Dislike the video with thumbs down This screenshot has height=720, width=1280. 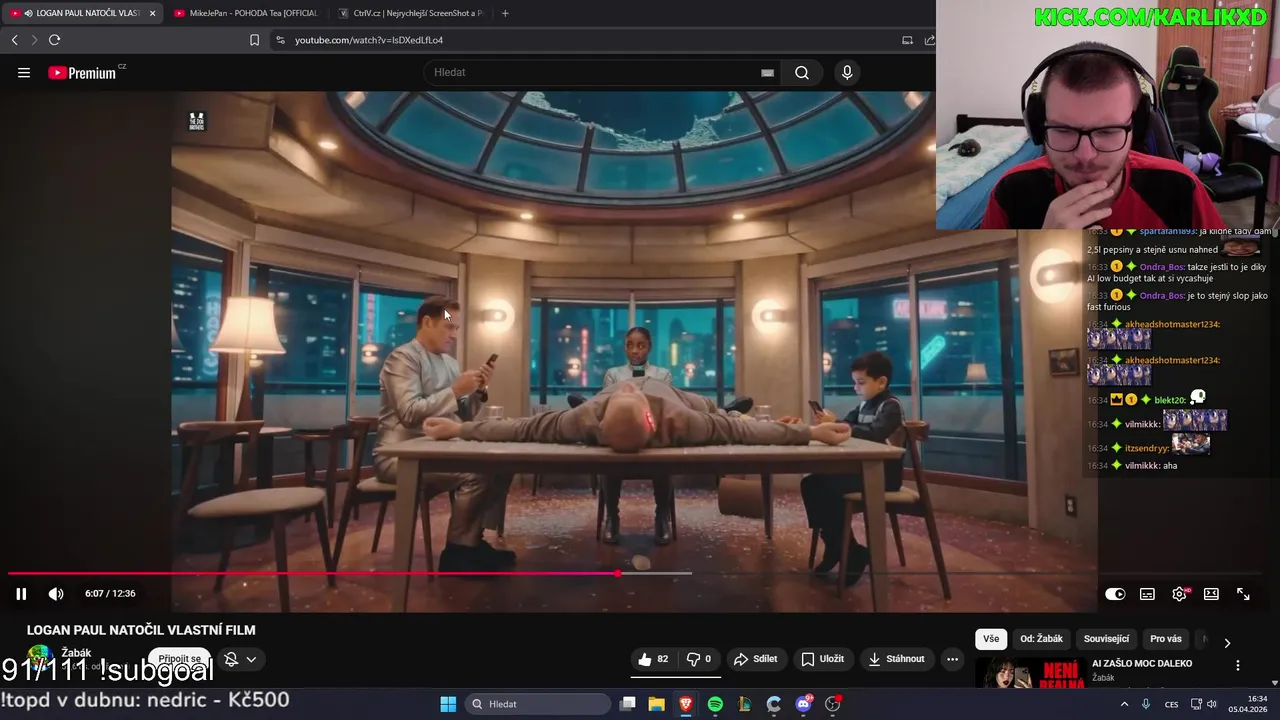point(699,659)
